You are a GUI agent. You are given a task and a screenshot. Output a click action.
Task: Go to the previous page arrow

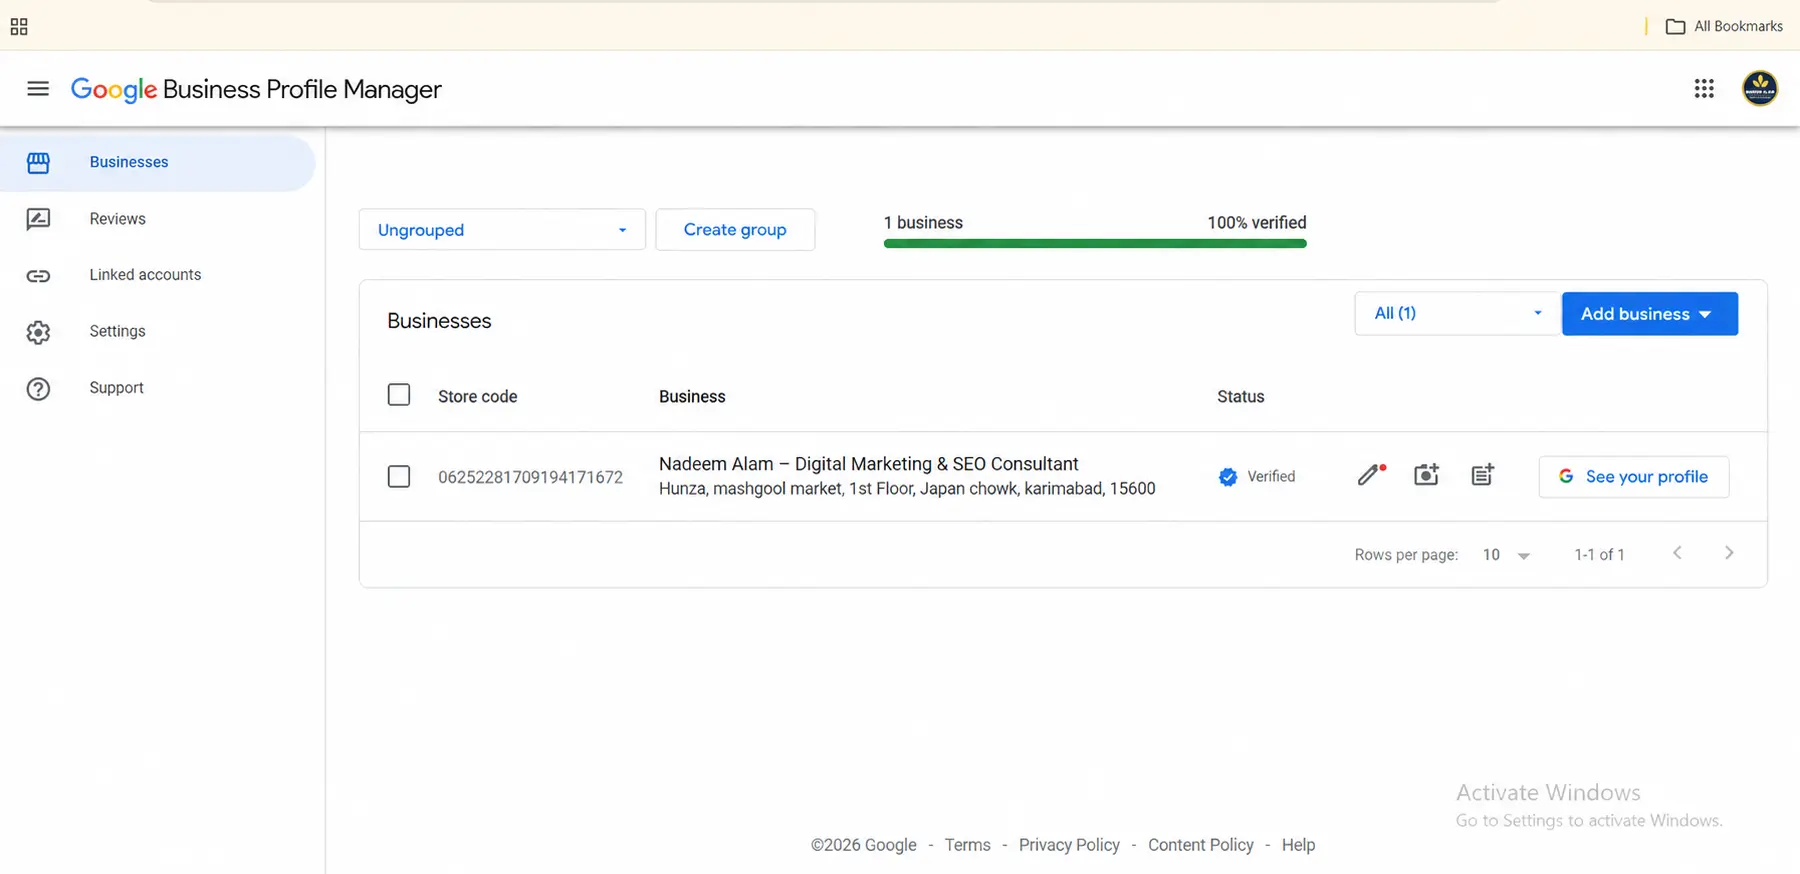(1677, 553)
